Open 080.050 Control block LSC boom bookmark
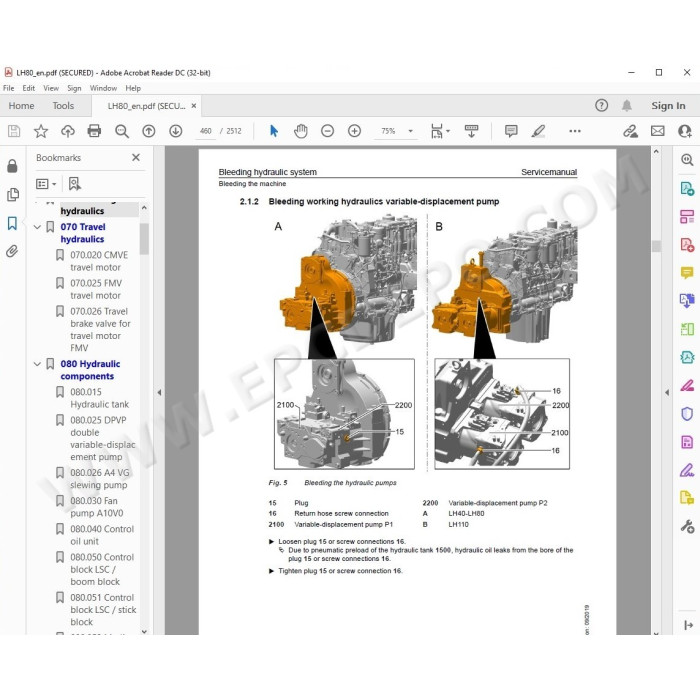 tap(102, 569)
